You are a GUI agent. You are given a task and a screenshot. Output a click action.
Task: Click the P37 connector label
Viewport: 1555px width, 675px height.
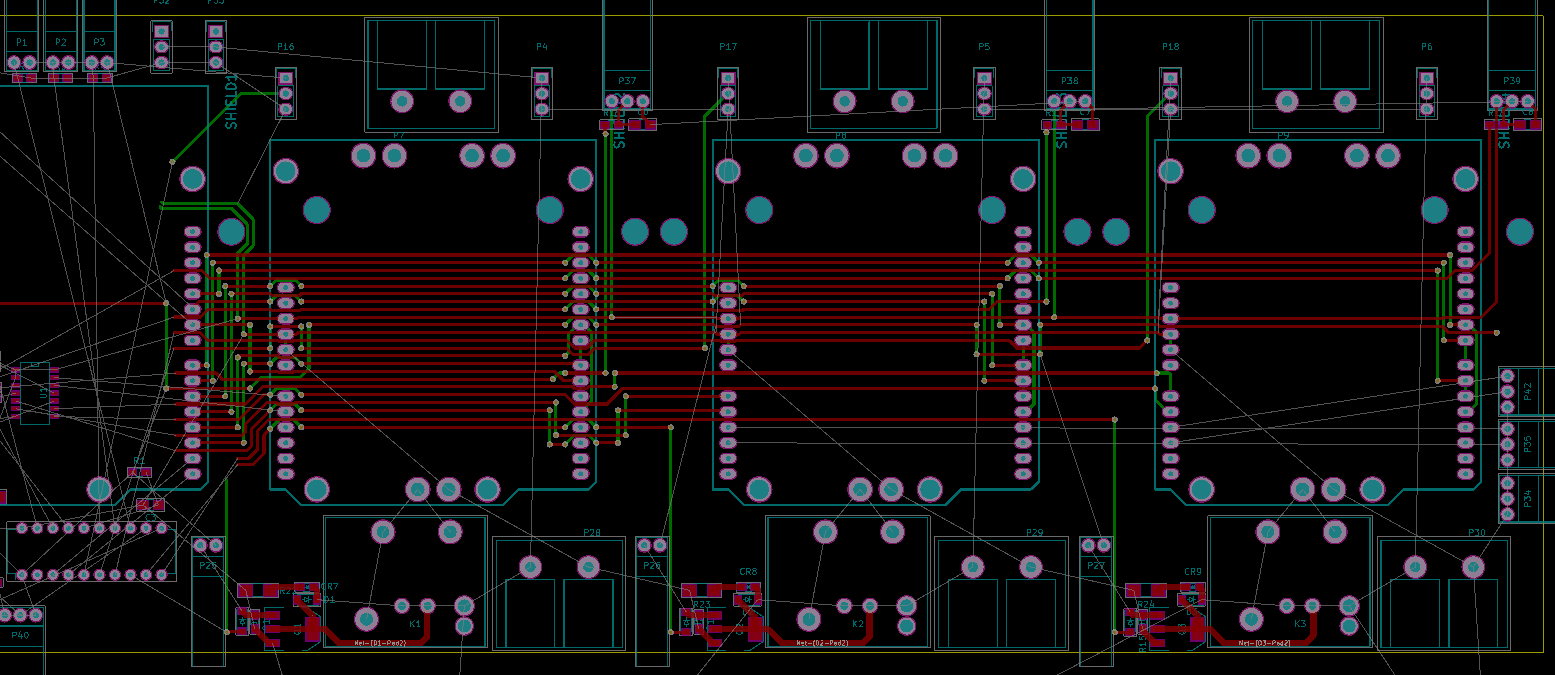627,80
